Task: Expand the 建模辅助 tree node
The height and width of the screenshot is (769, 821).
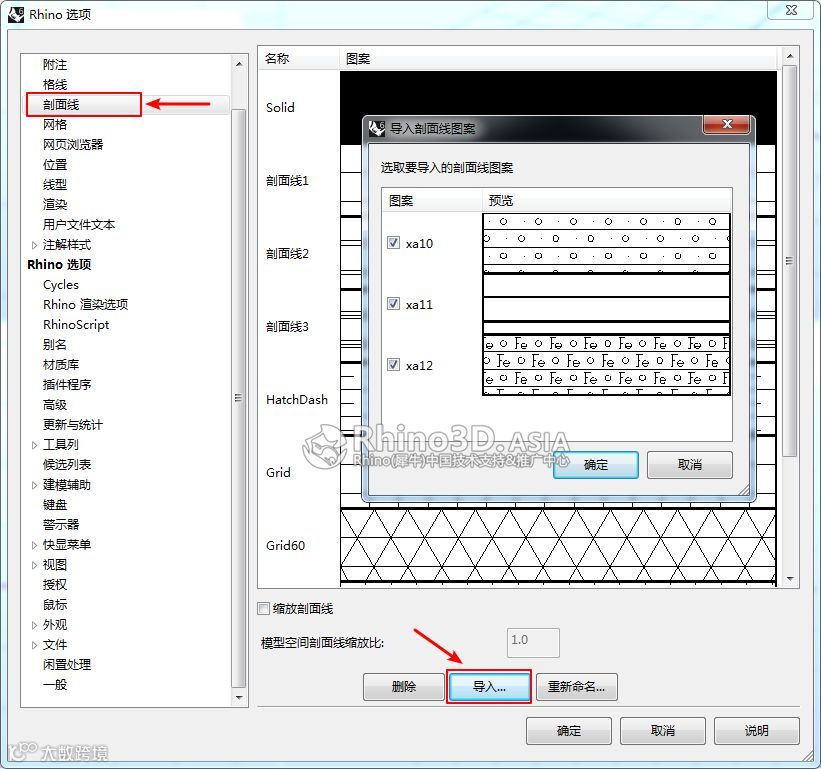Action: pyautogui.click(x=34, y=485)
